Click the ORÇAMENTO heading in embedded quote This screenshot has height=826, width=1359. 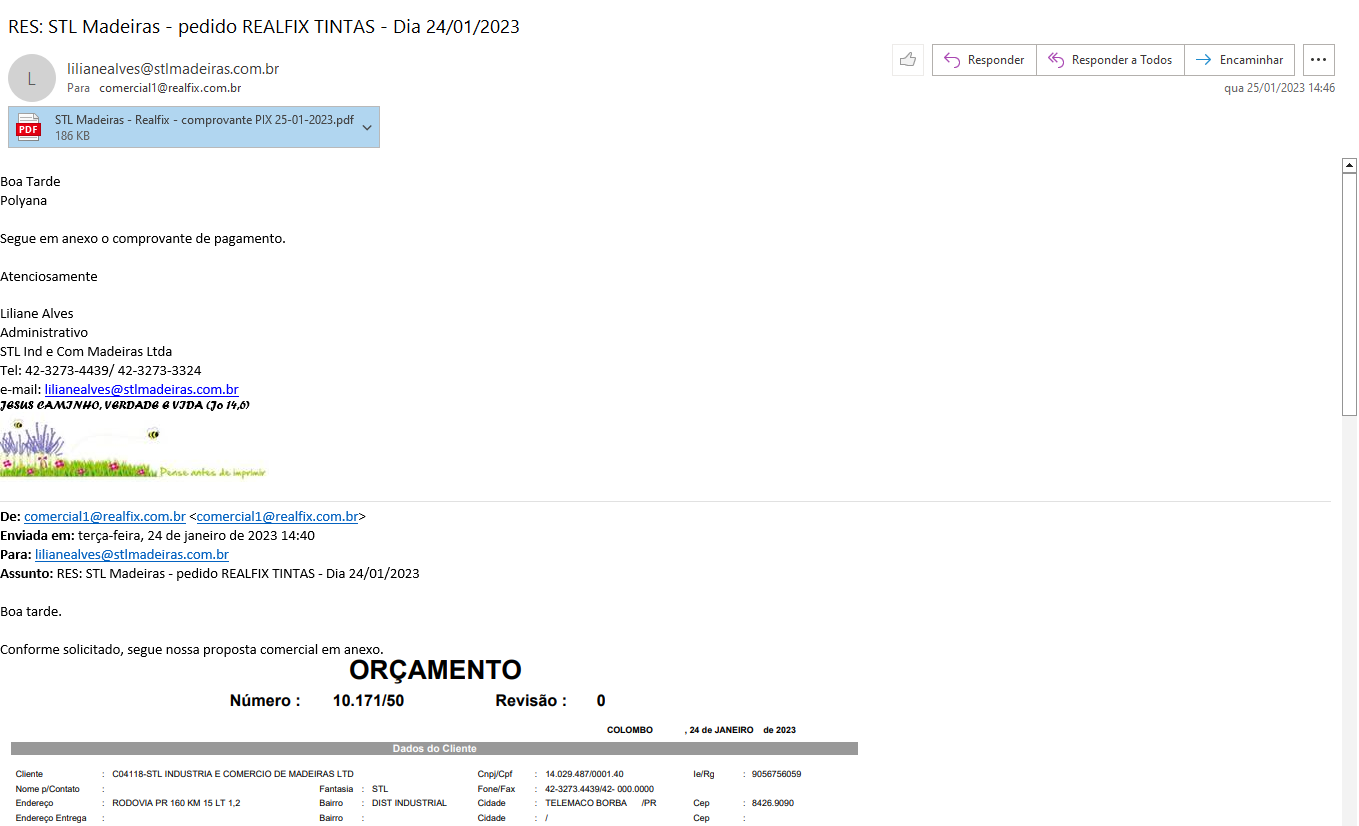[x=435, y=670]
